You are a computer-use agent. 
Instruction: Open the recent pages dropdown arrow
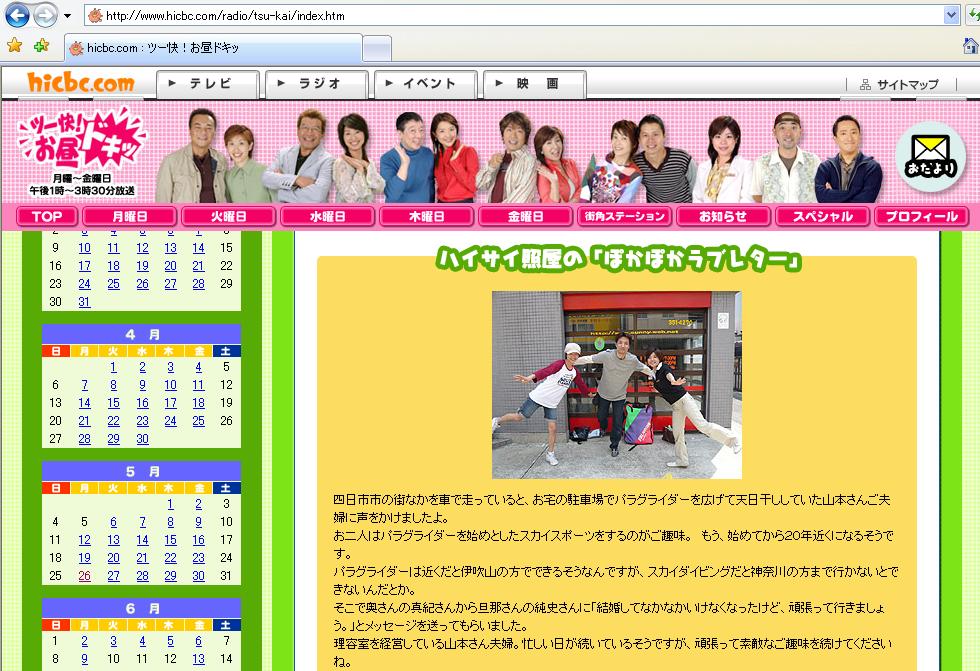tap(67, 16)
